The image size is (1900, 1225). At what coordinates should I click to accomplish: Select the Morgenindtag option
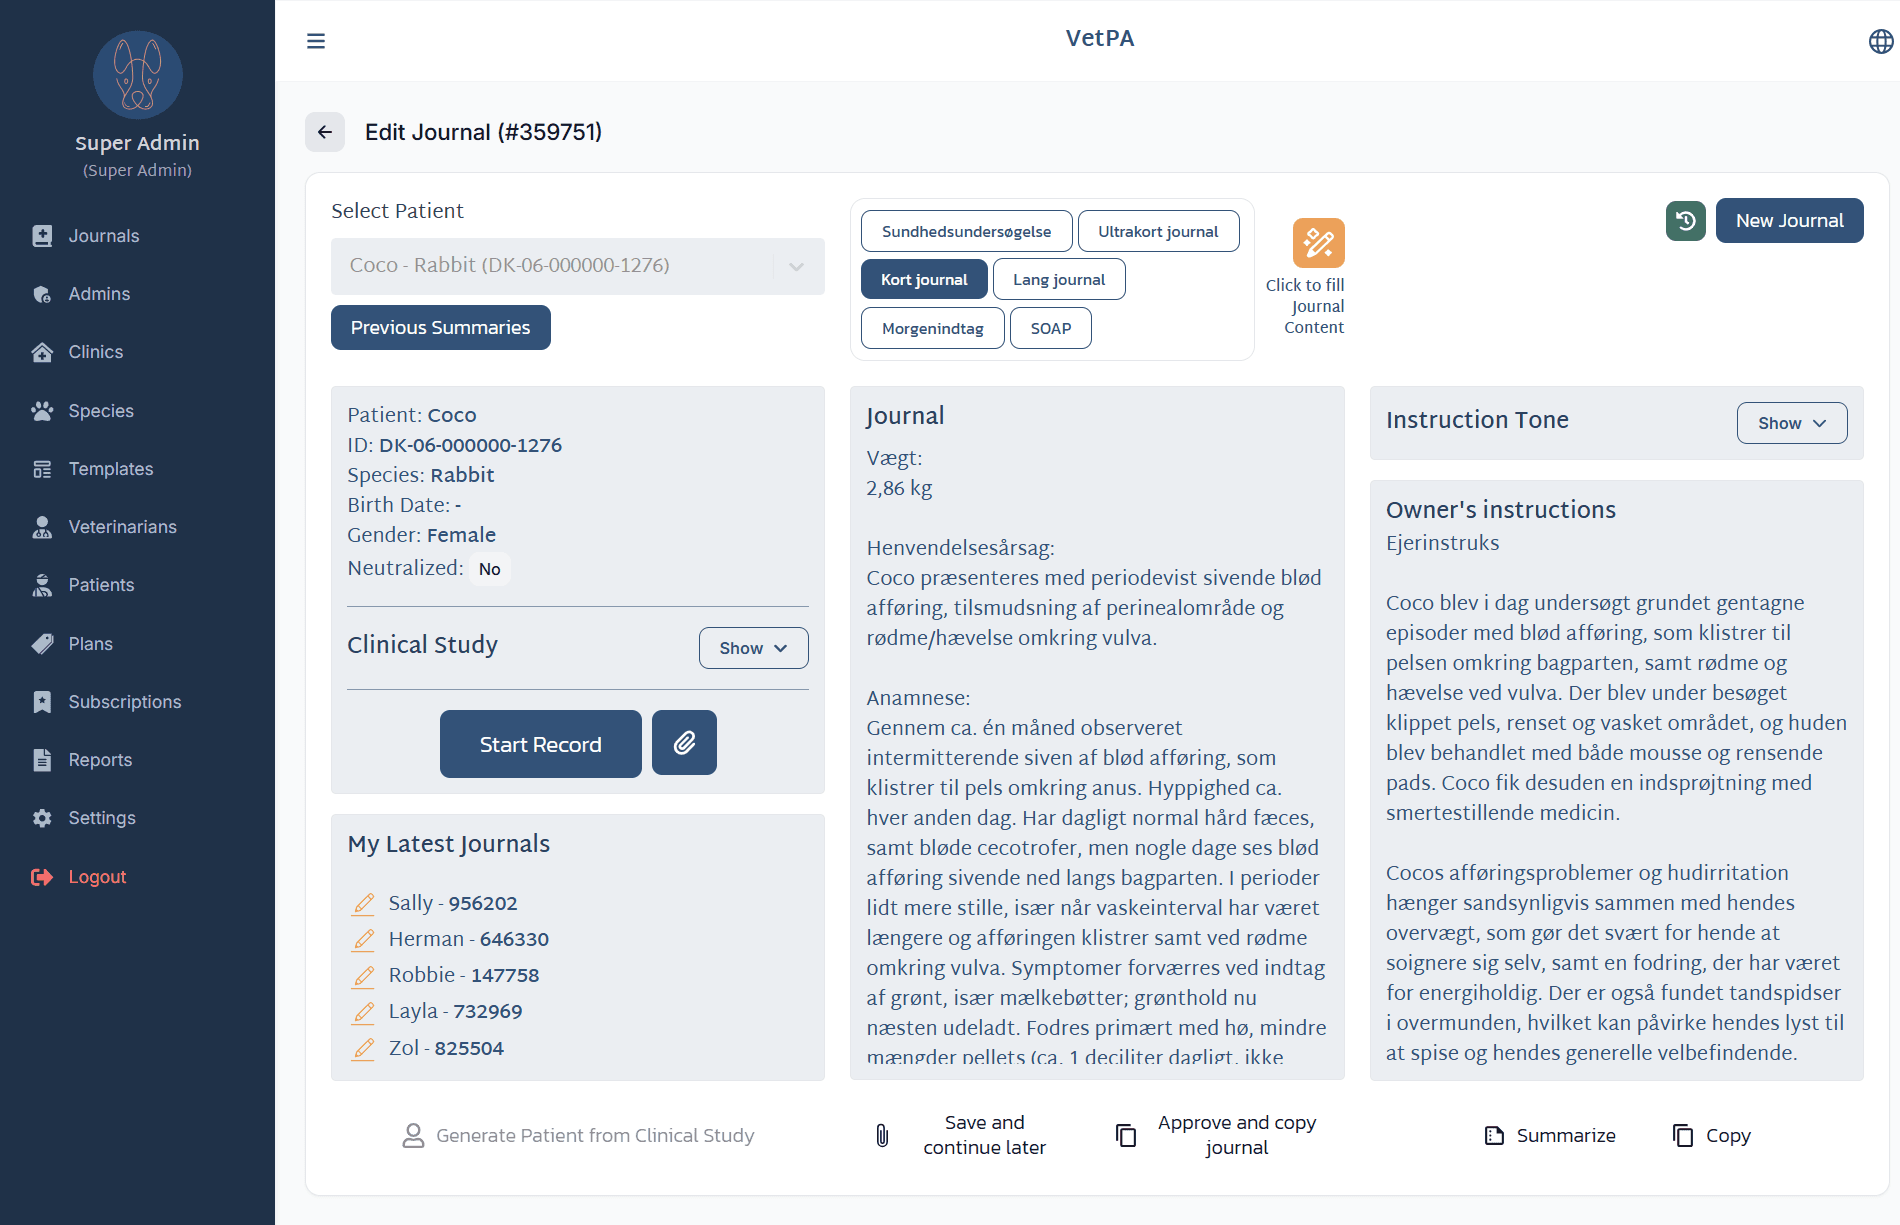pyautogui.click(x=932, y=327)
